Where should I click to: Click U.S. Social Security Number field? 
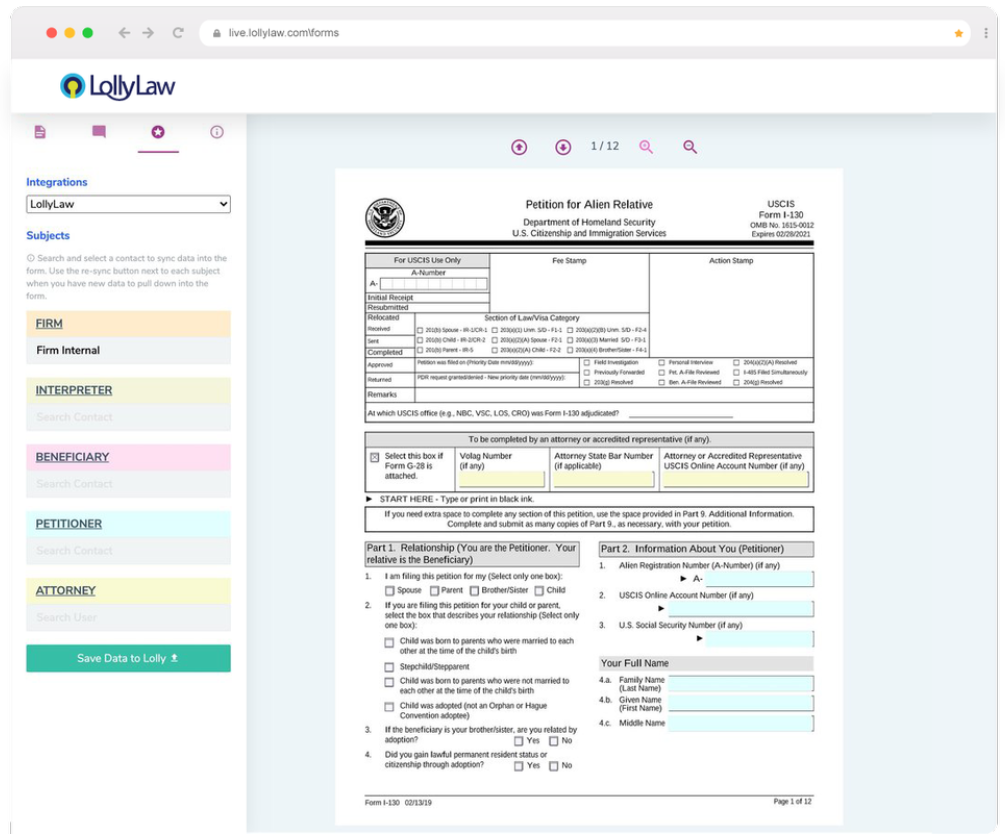tap(759, 638)
